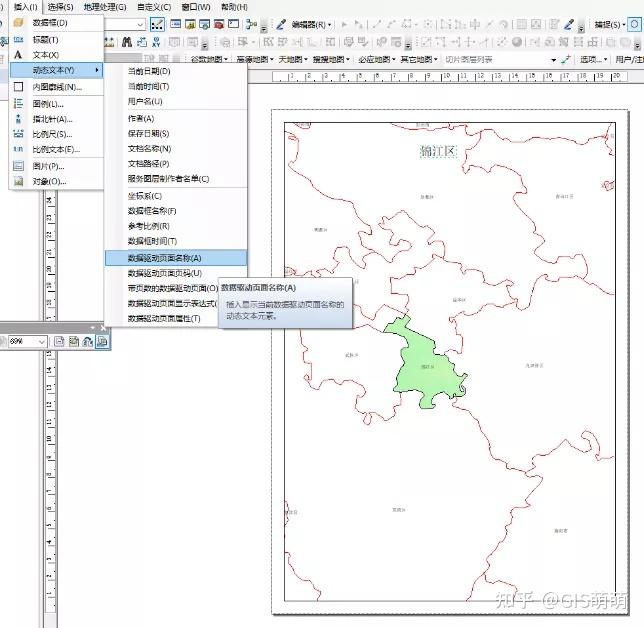Image resolution: width=644 pixels, height=628 pixels.
Task: Choose 文档名称(N) dynamic text
Action: pos(149,149)
